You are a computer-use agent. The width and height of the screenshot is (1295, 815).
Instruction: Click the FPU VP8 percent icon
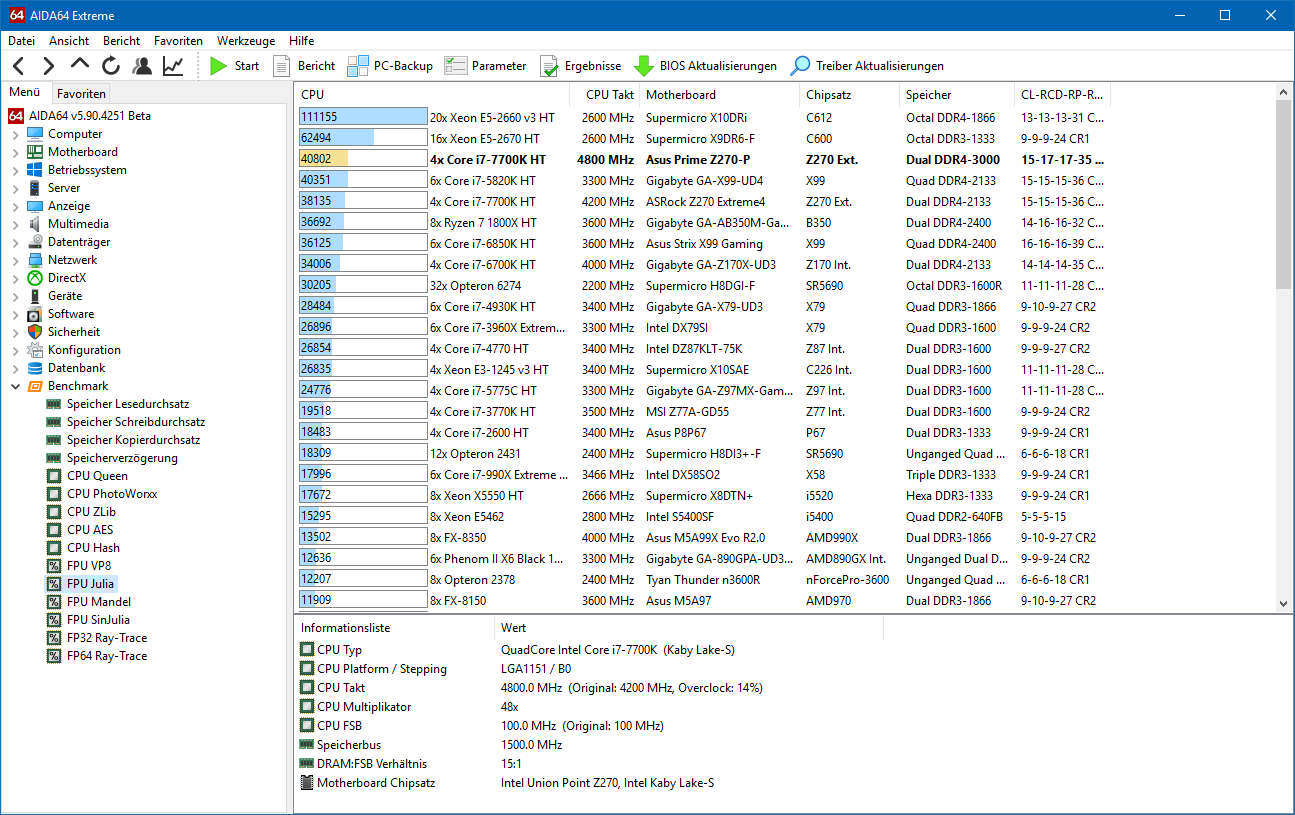(x=54, y=566)
